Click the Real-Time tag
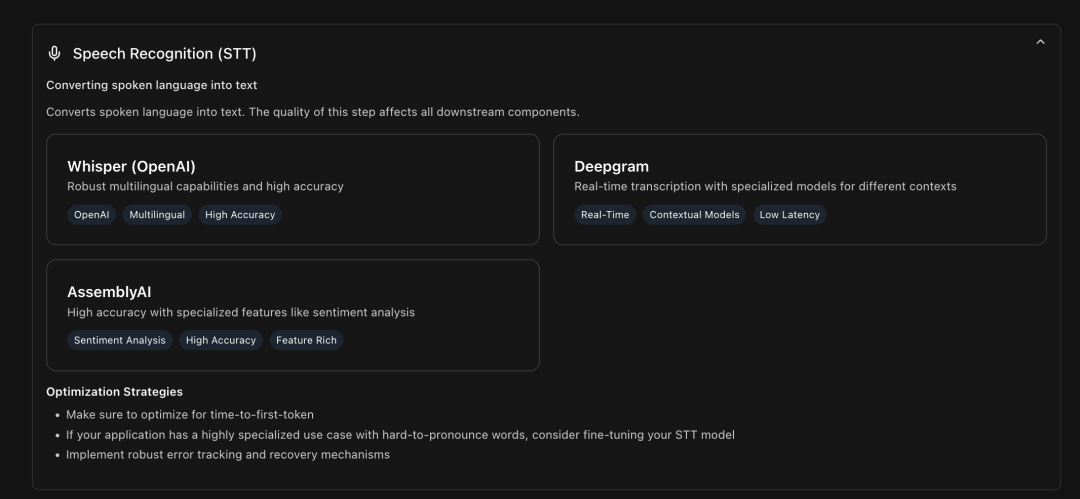This screenshot has width=1080, height=499. point(605,214)
